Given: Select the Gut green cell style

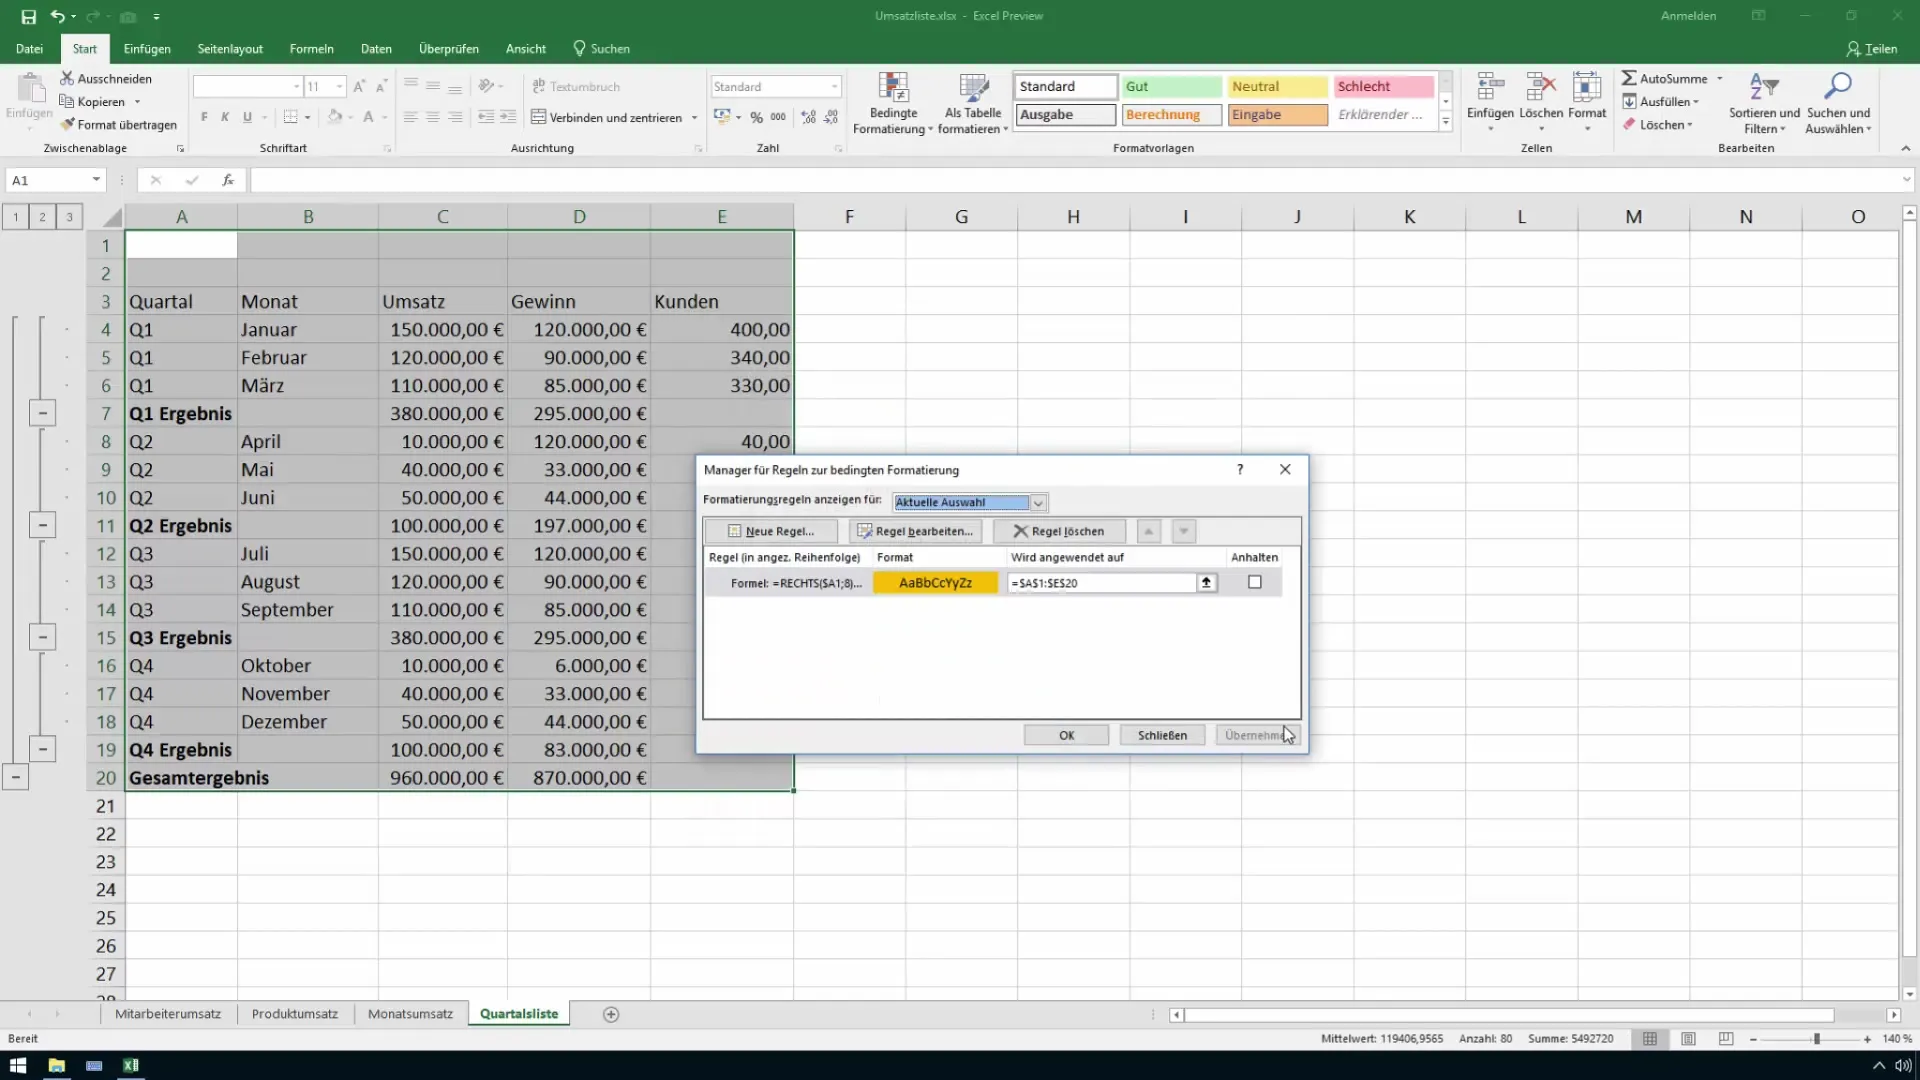Looking at the screenshot, I should (1171, 86).
